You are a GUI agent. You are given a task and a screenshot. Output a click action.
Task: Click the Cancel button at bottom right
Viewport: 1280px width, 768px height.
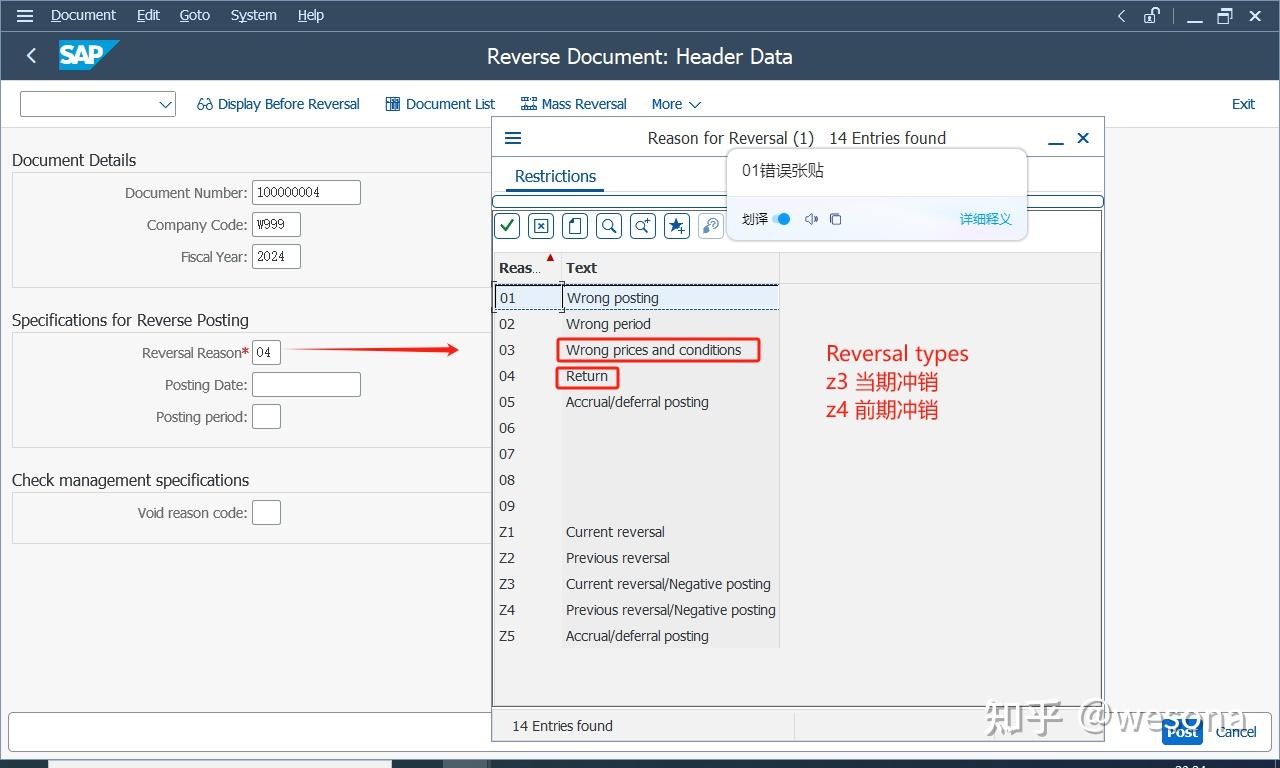point(1236,732)
